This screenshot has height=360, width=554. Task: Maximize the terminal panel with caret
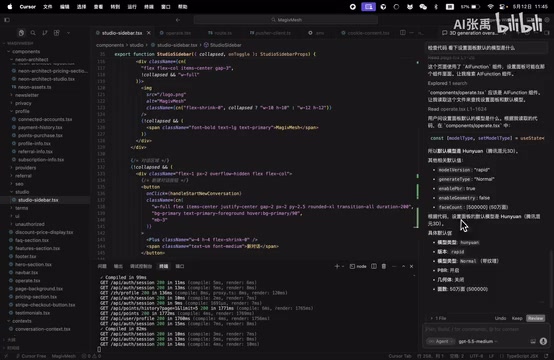click(x=403, y=266)
